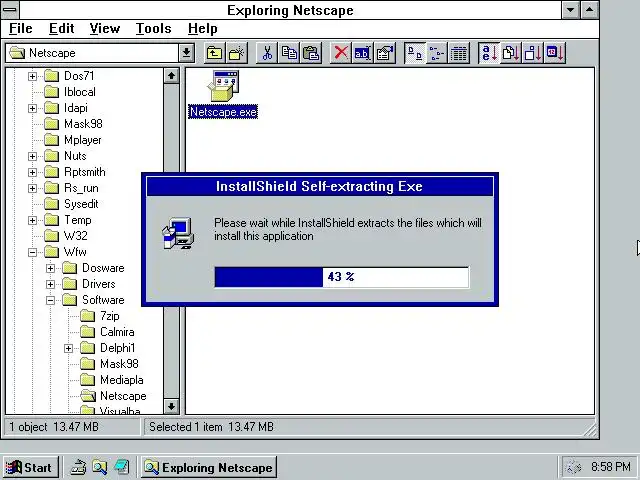The image size is (640, 480).
Task: Open the Help menu
Action: (x=202, y=29)
